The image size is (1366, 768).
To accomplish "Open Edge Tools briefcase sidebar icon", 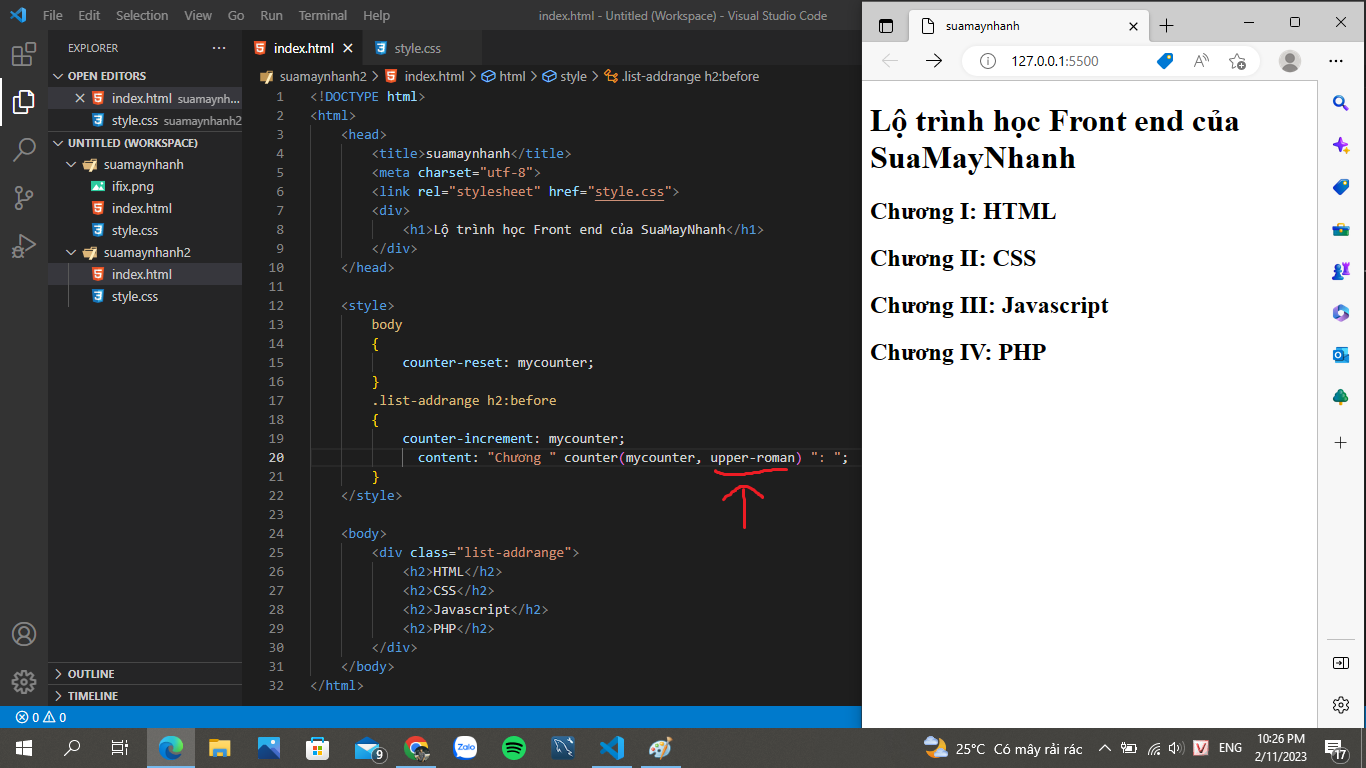I will click(x=1341, y=229).
